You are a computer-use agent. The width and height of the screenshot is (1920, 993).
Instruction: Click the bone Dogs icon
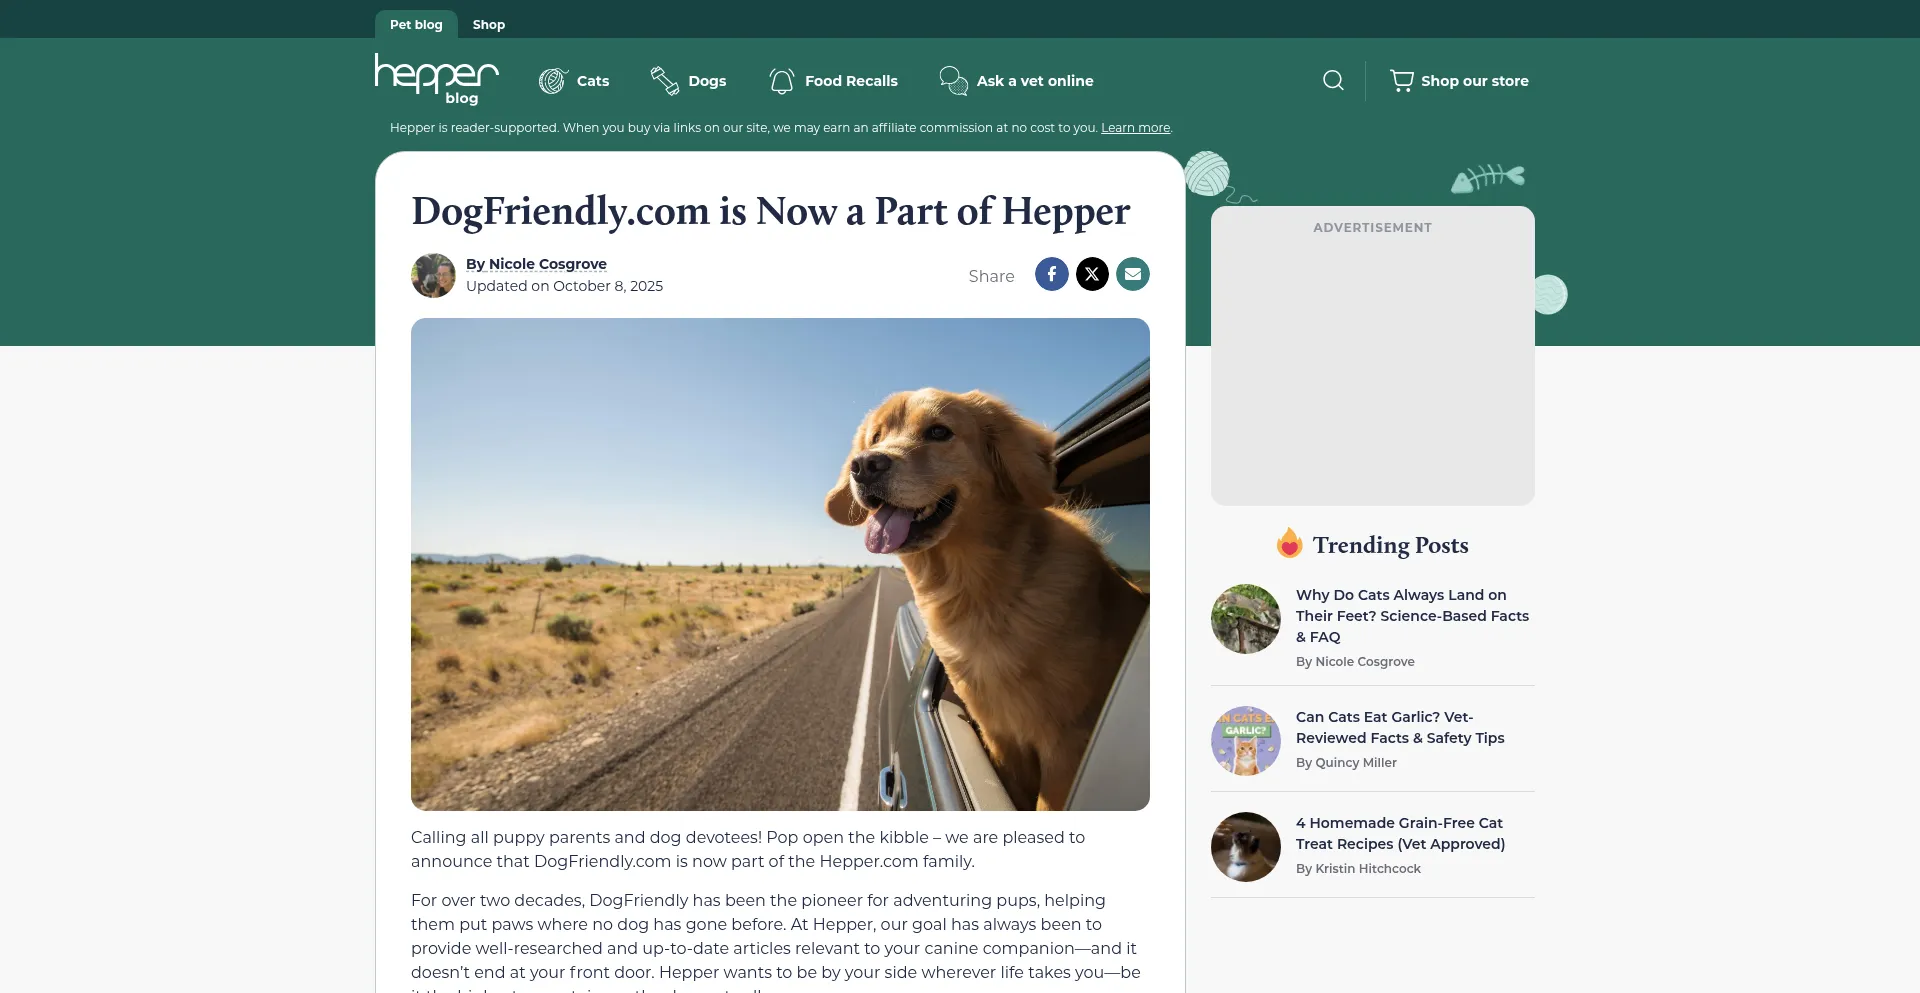(664, 81)
